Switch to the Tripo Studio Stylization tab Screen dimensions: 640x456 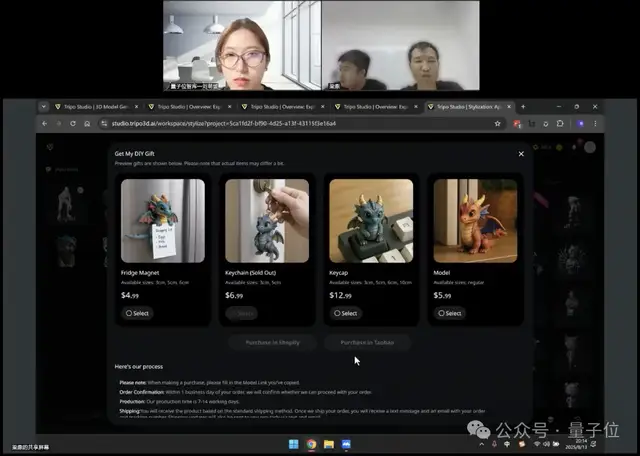[x=468, y=106]
